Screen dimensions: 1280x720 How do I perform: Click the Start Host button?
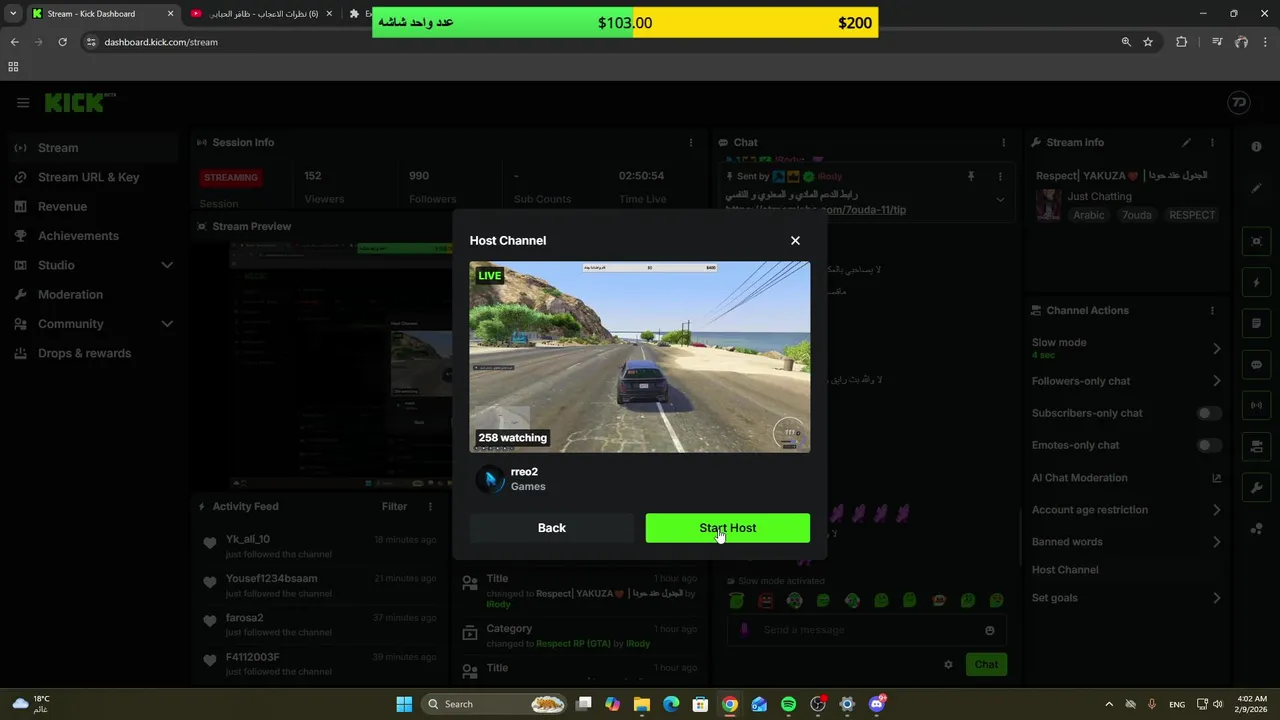click(727, 528)
